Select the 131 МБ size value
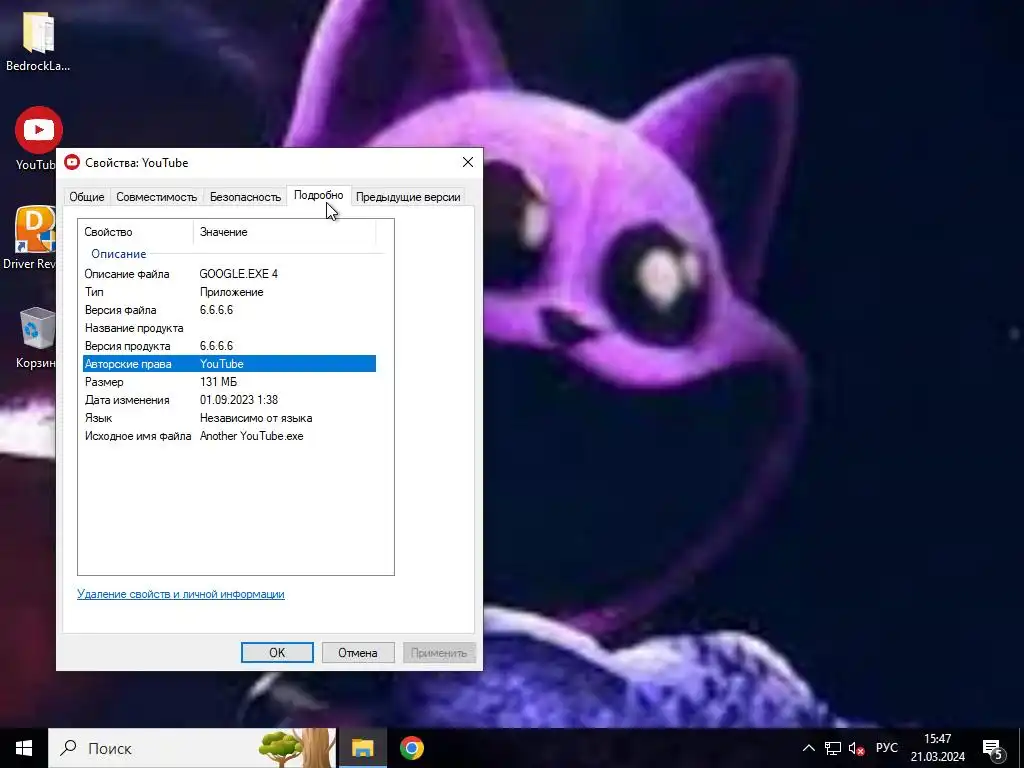Viewport: 1024px width, 768px height. point(218,382)
